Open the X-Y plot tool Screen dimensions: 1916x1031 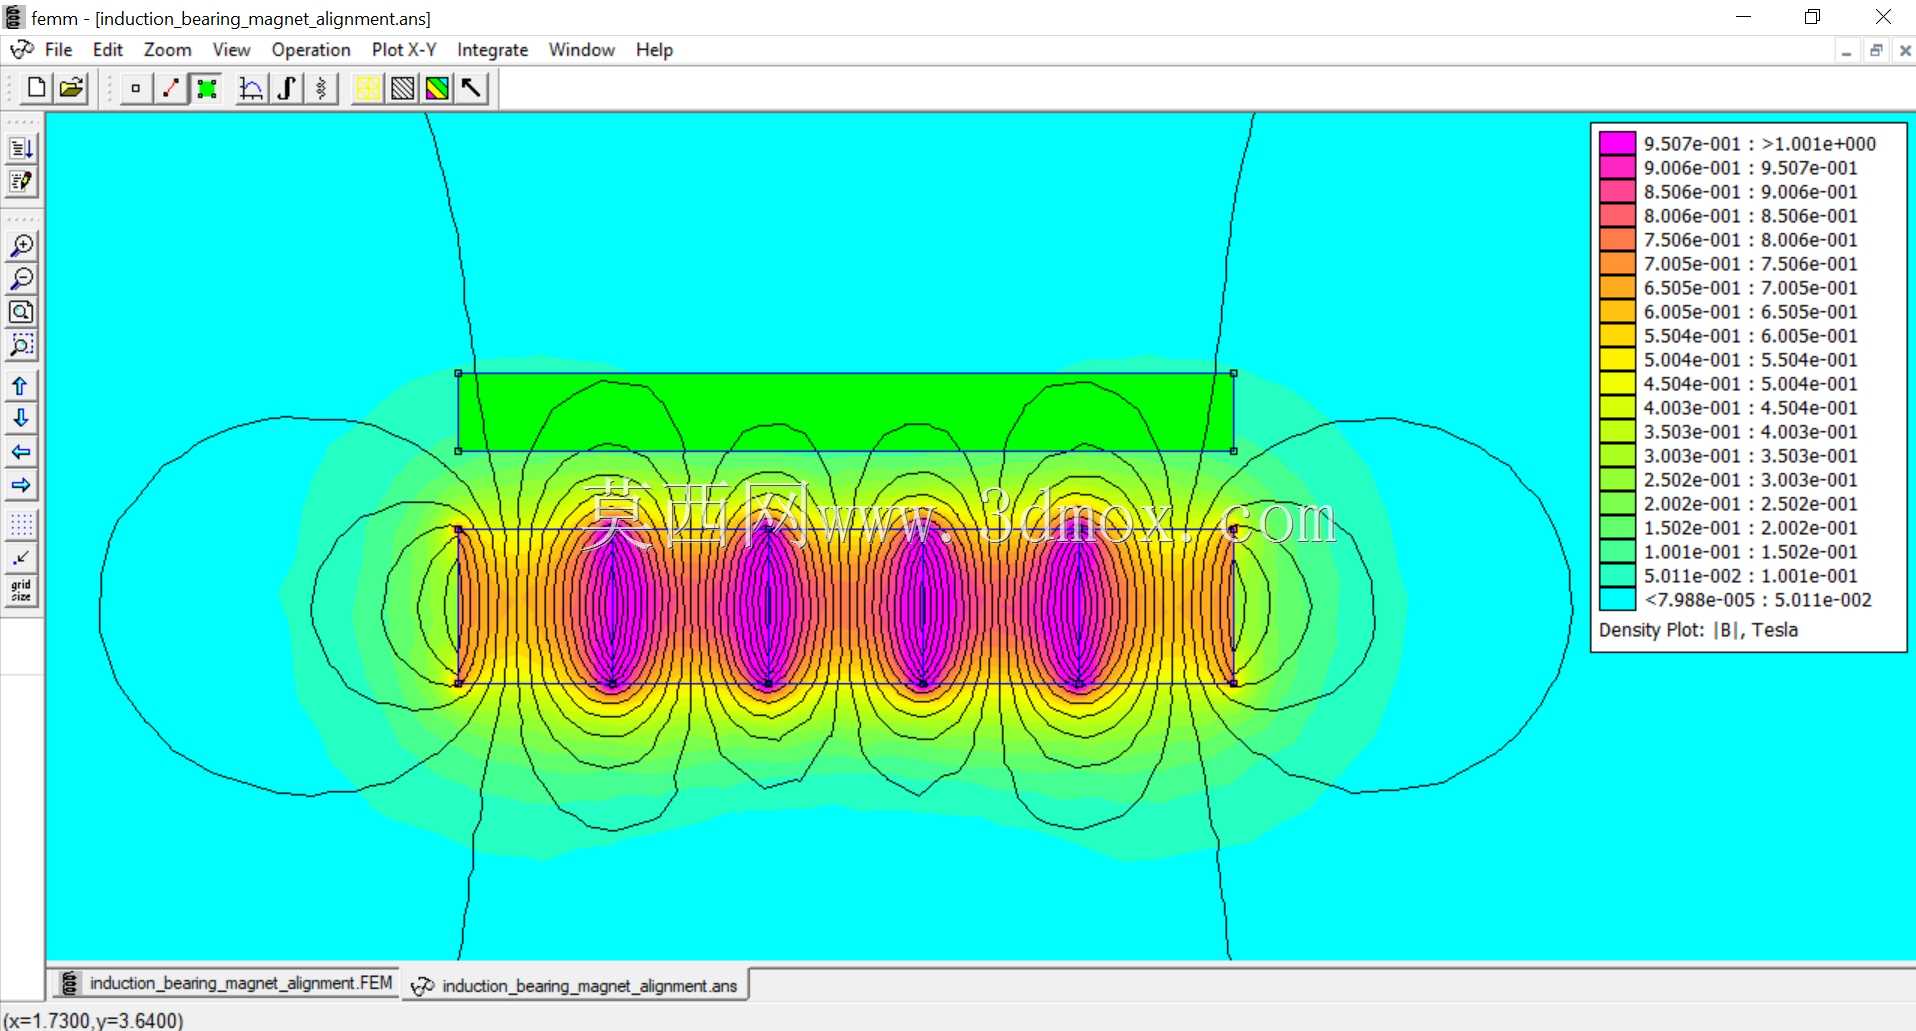pyautogui.click(x=251, y=89)
